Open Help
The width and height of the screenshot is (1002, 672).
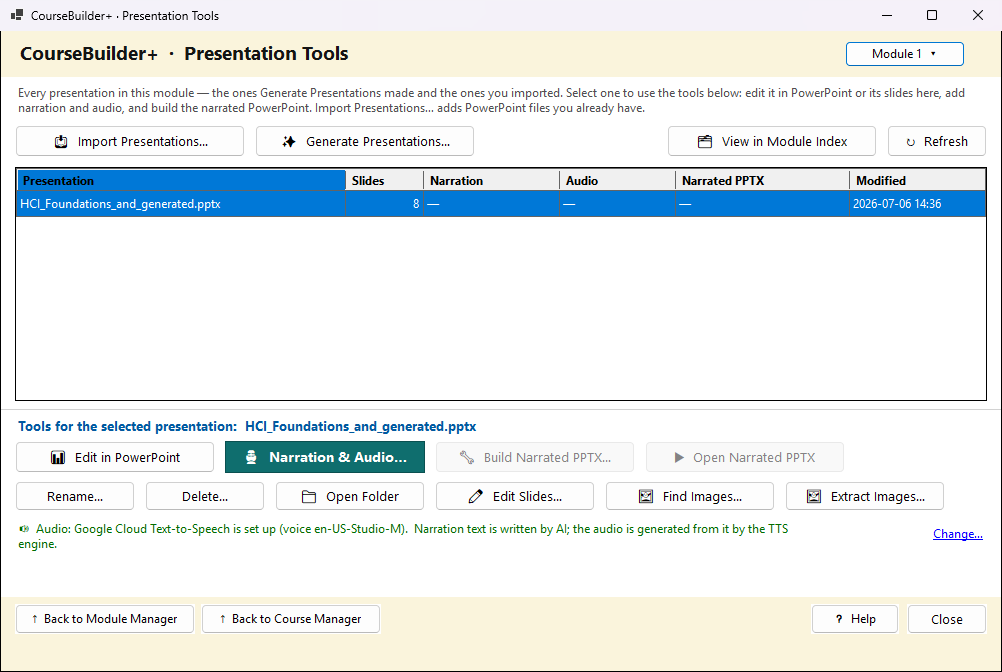pos(854,619)
